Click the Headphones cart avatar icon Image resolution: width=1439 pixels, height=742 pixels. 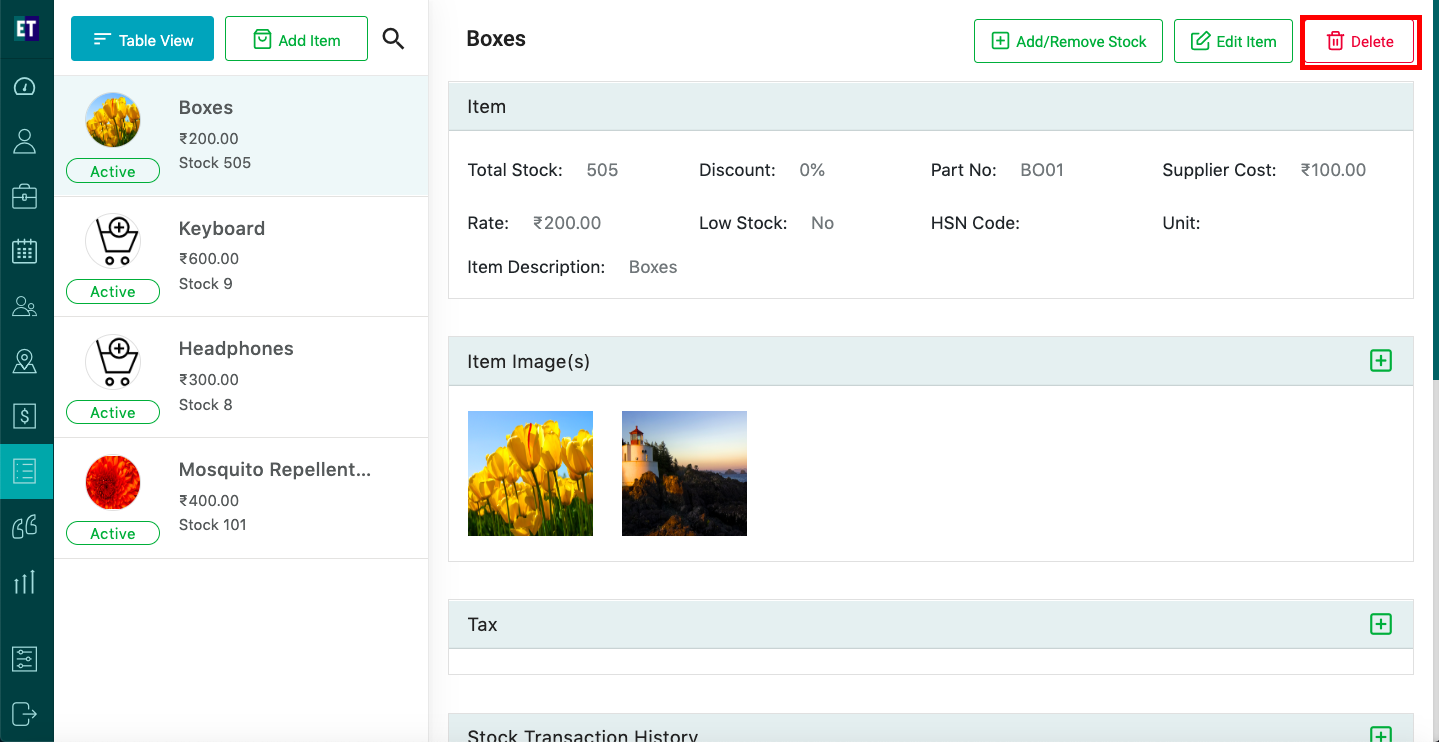click(113, 361)
